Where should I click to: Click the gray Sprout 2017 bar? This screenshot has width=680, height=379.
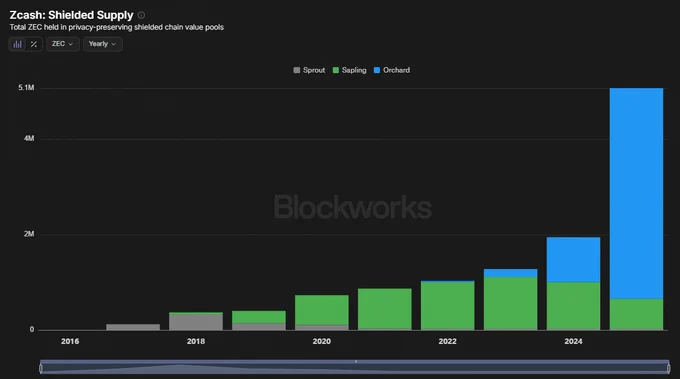(133, 327)
